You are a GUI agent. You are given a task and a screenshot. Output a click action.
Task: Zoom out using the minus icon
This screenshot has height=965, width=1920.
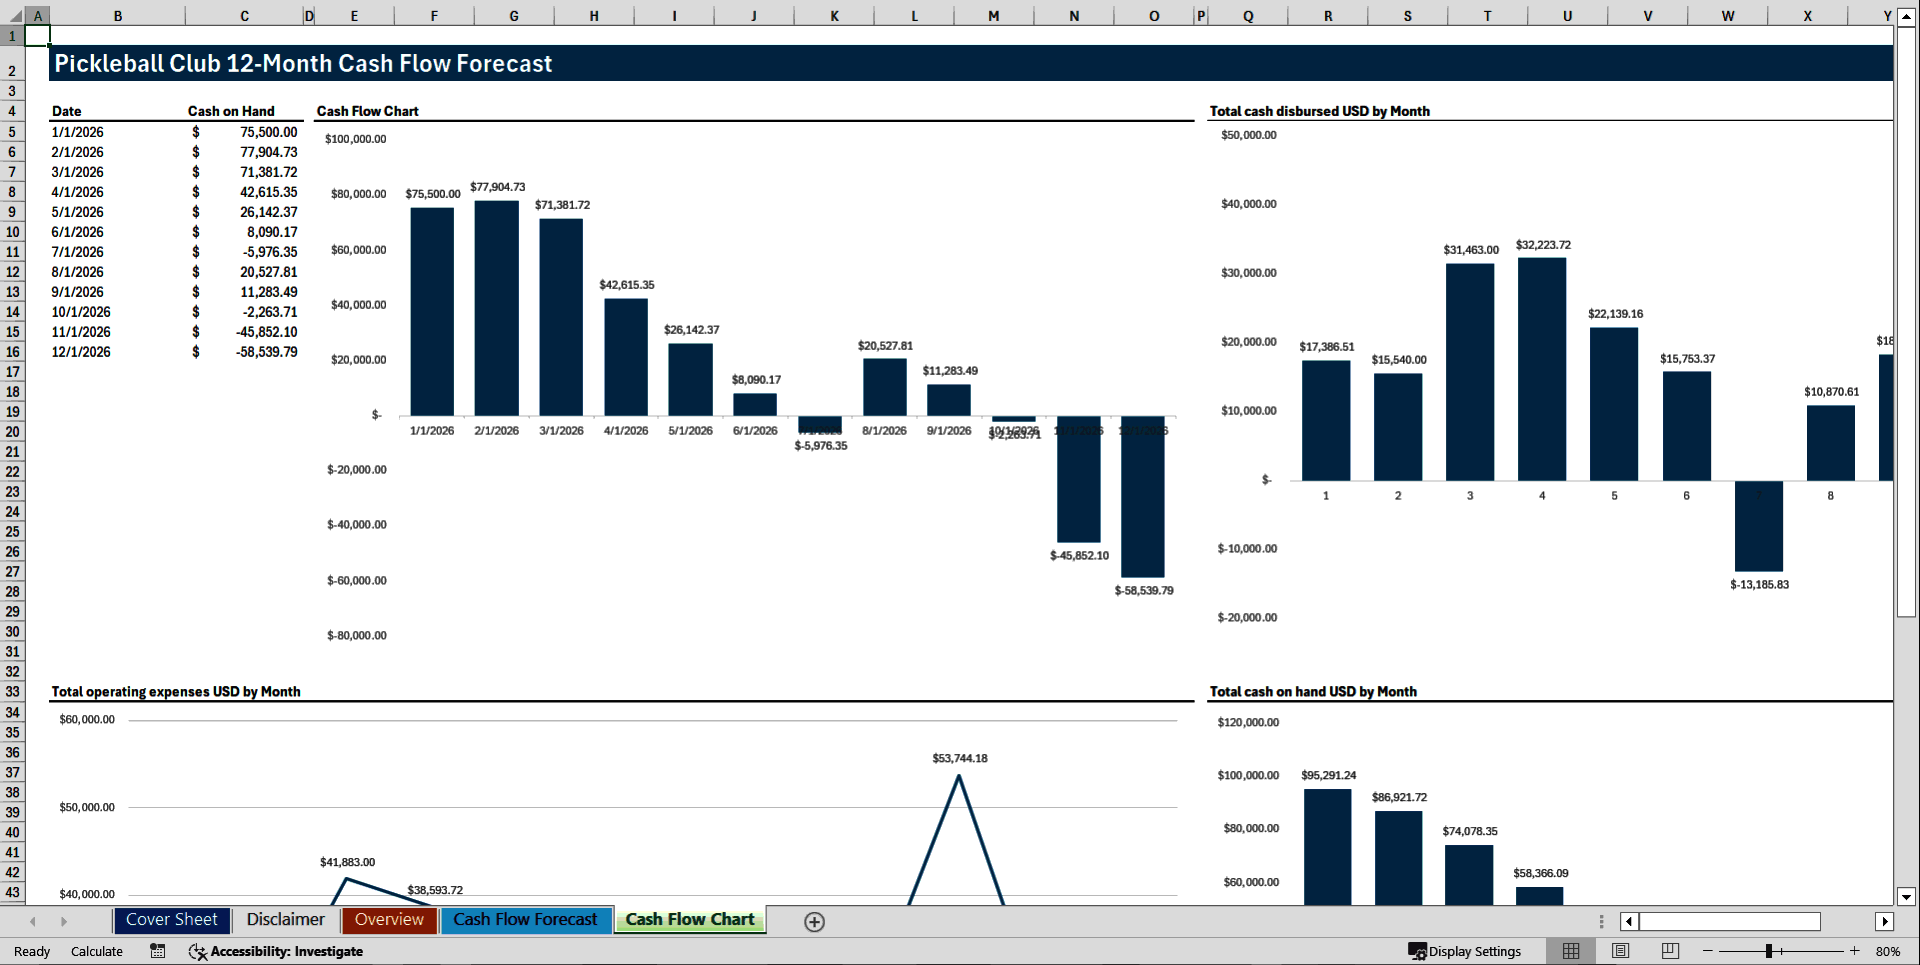(1706, 951)
